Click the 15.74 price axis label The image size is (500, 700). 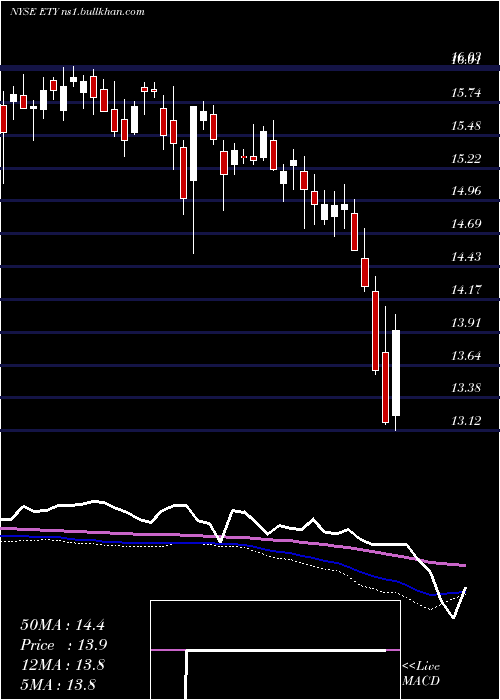click(466, 93)
